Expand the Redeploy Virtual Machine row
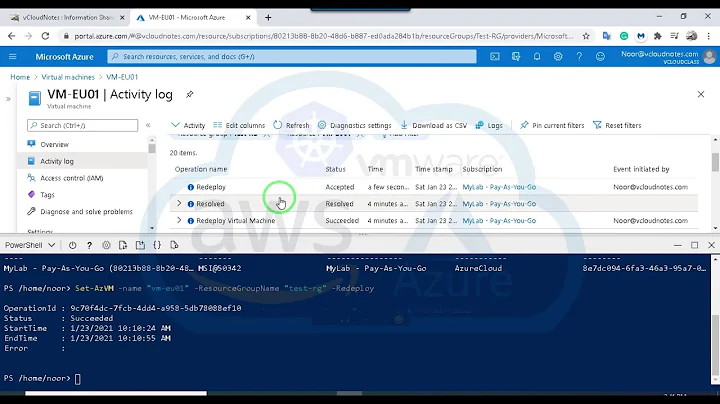The image size is (720, 404). [179, 220]
